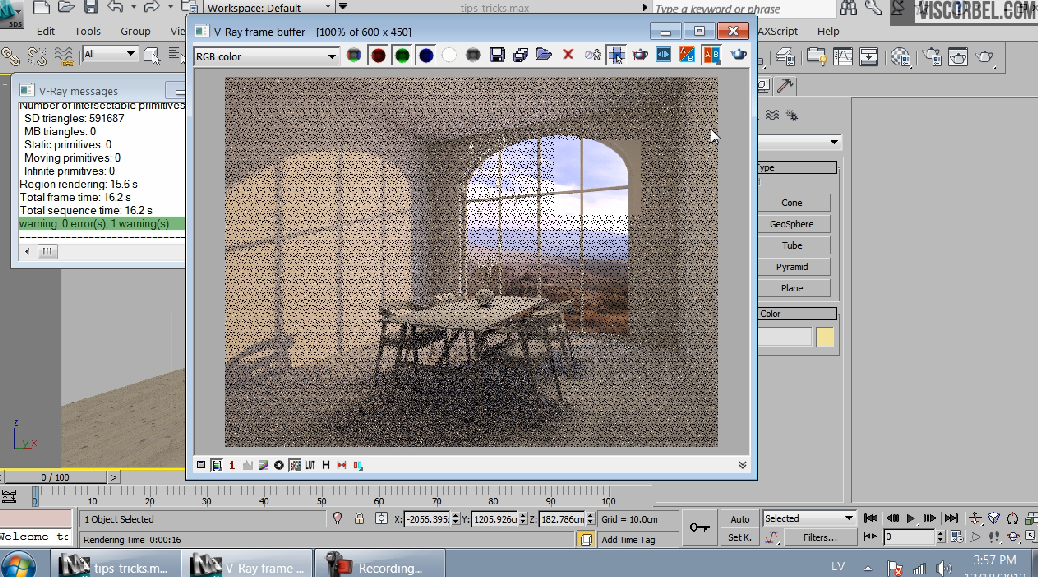This screenshot has height=577, width=1038.
Task: Toggle monochromatic mode gray circle icon
Action: (x=473, y=56)
